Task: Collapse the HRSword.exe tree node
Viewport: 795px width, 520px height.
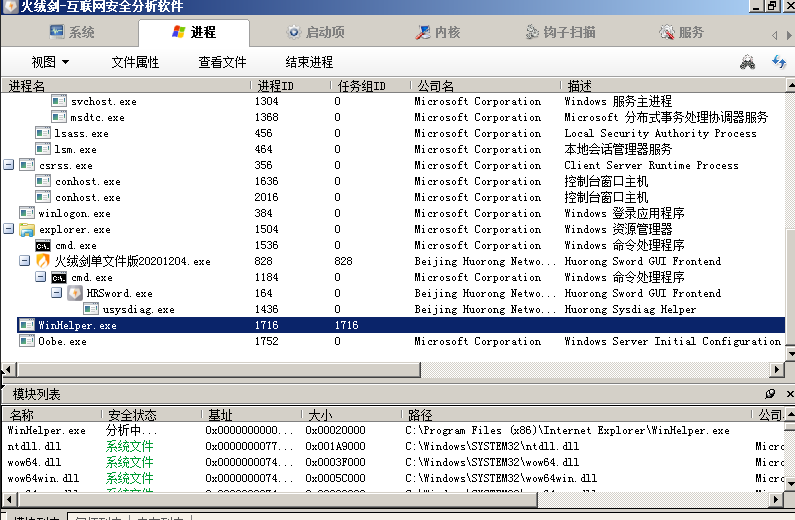Action: coord(57,293)
